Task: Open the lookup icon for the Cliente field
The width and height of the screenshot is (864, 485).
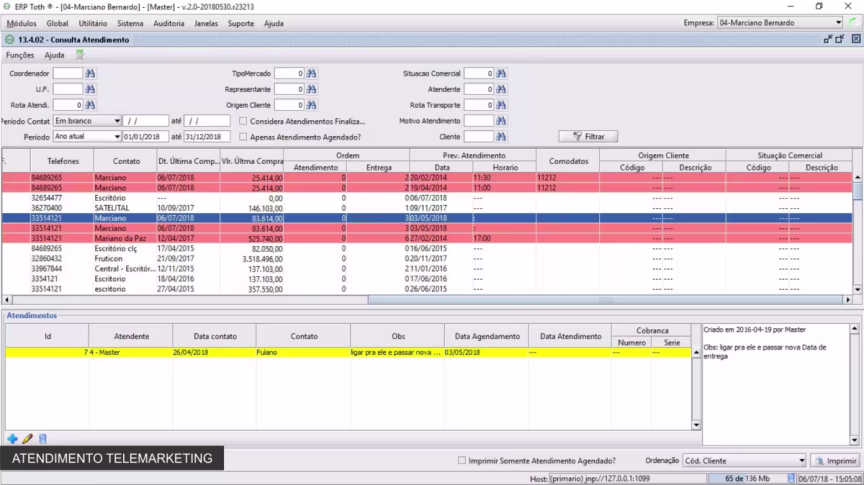Action: (501, 137)
